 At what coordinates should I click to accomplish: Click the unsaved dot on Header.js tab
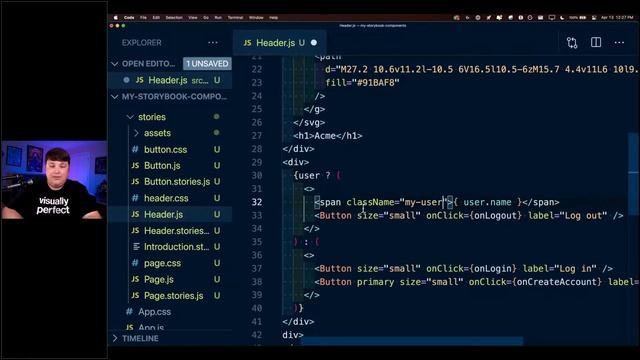(313, 42)
